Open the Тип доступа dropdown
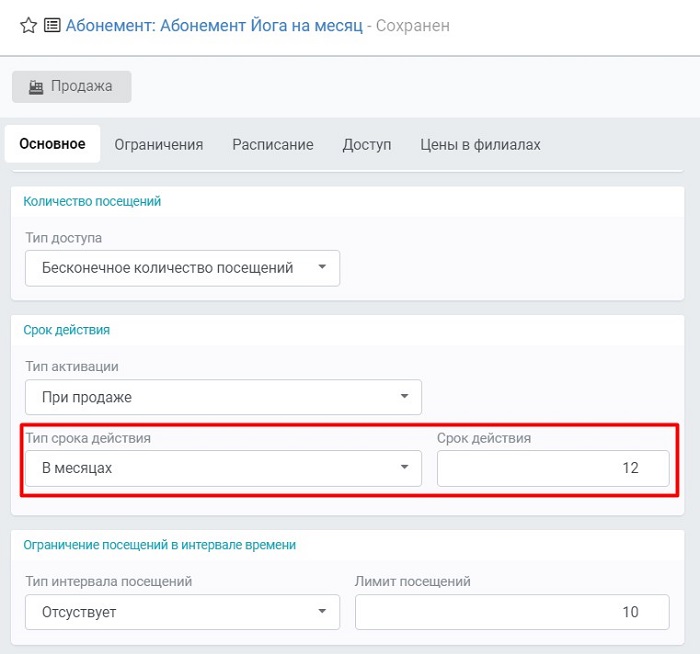Image resolution: width=700 pixels, height=654 pixels. click(x=182, y=268)
